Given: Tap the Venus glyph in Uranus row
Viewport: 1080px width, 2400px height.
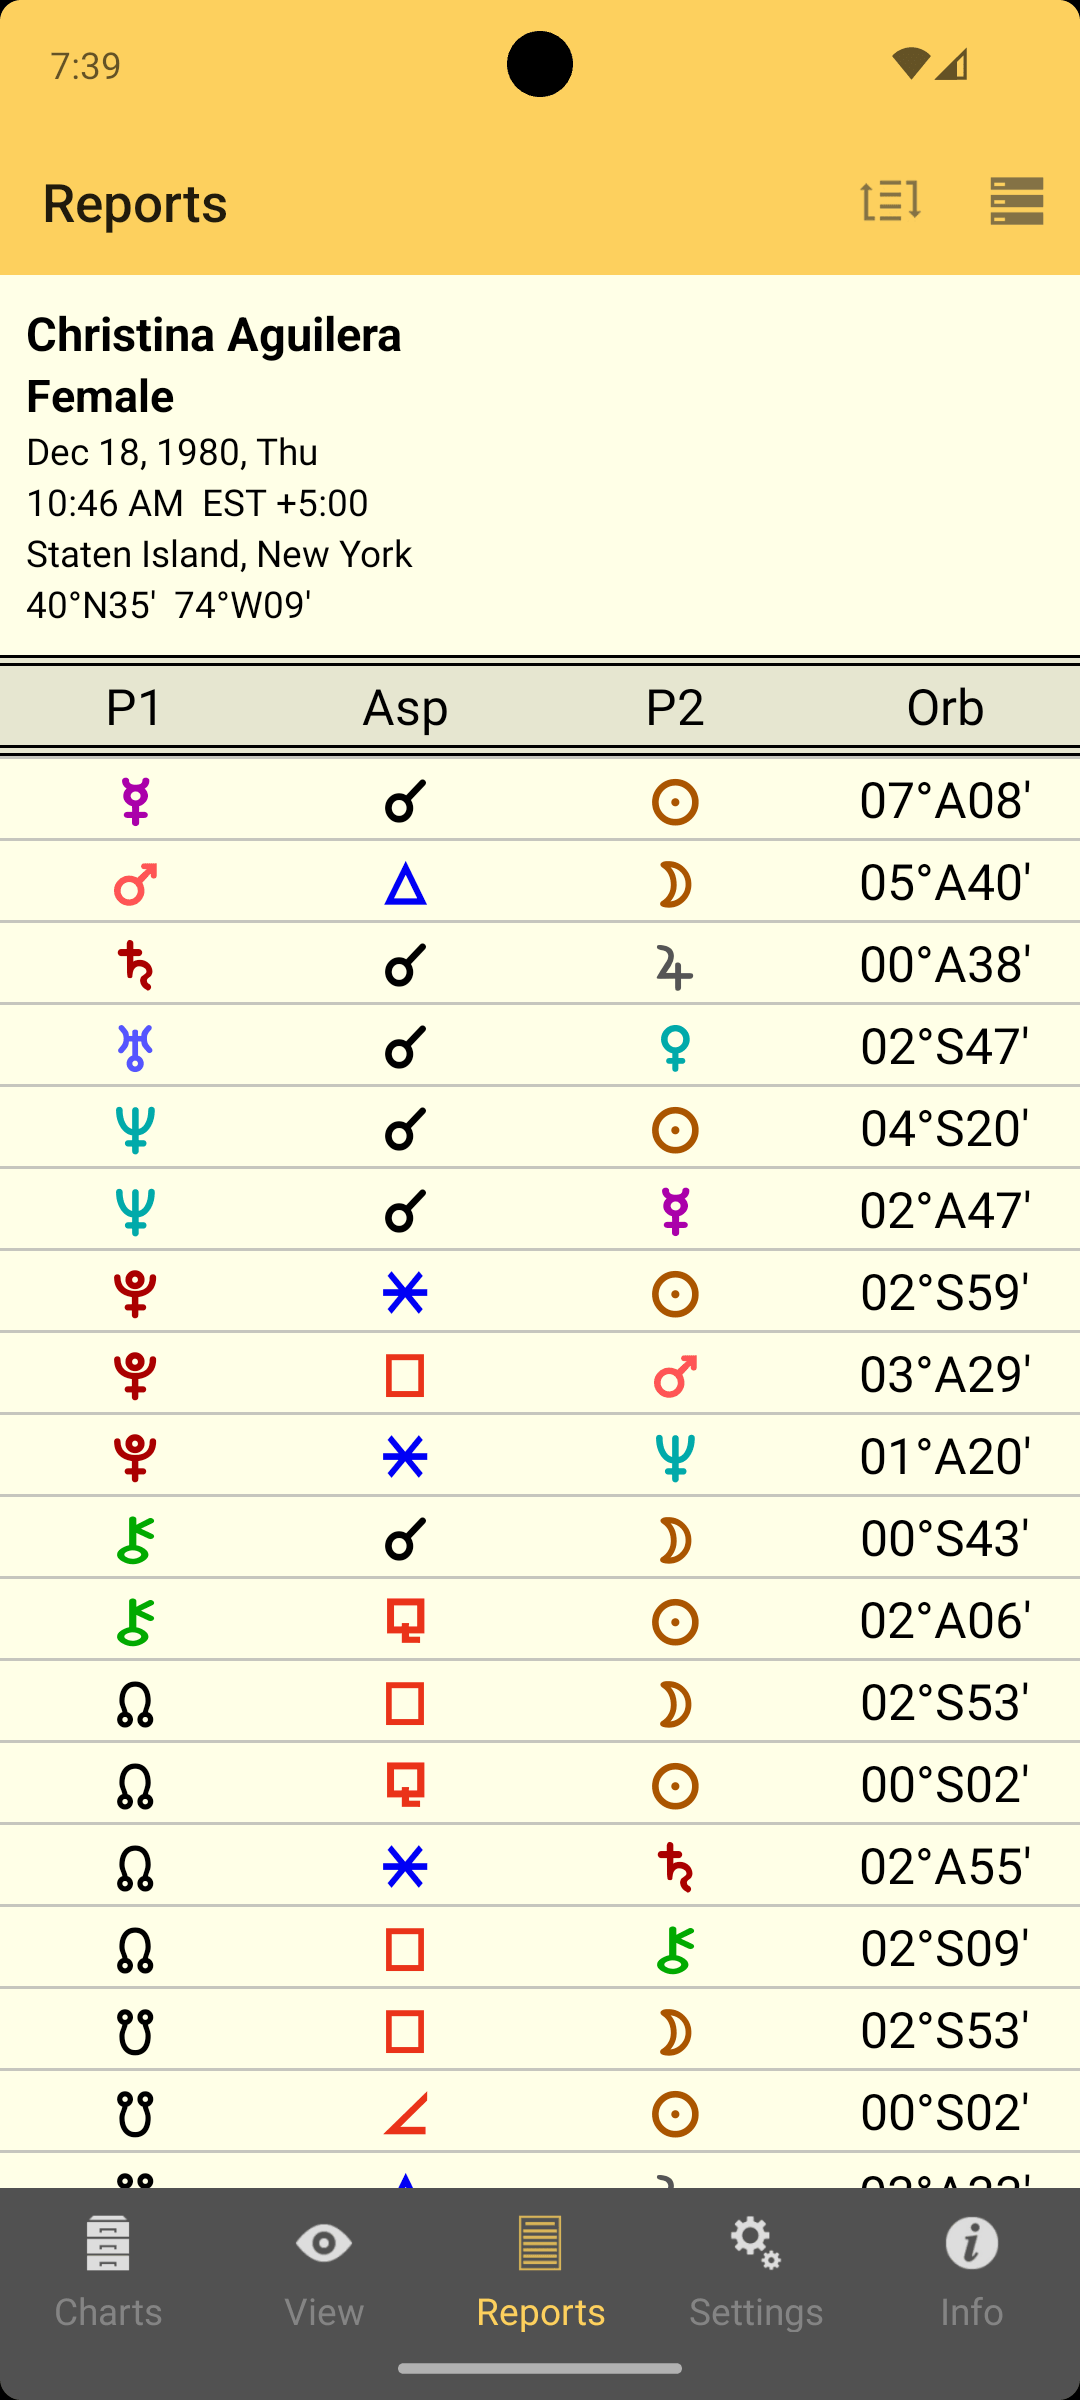Looking at the screenshot, I should [x=675, y=1048].
